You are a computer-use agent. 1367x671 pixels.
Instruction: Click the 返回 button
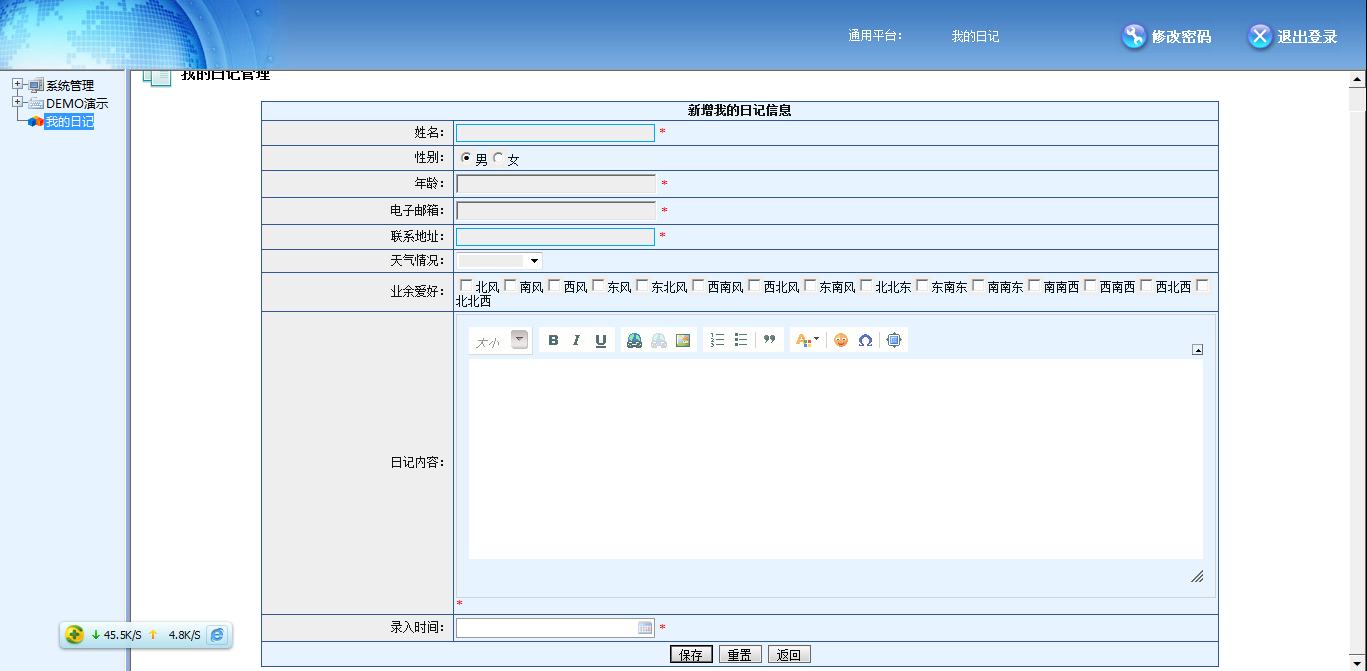789,655
